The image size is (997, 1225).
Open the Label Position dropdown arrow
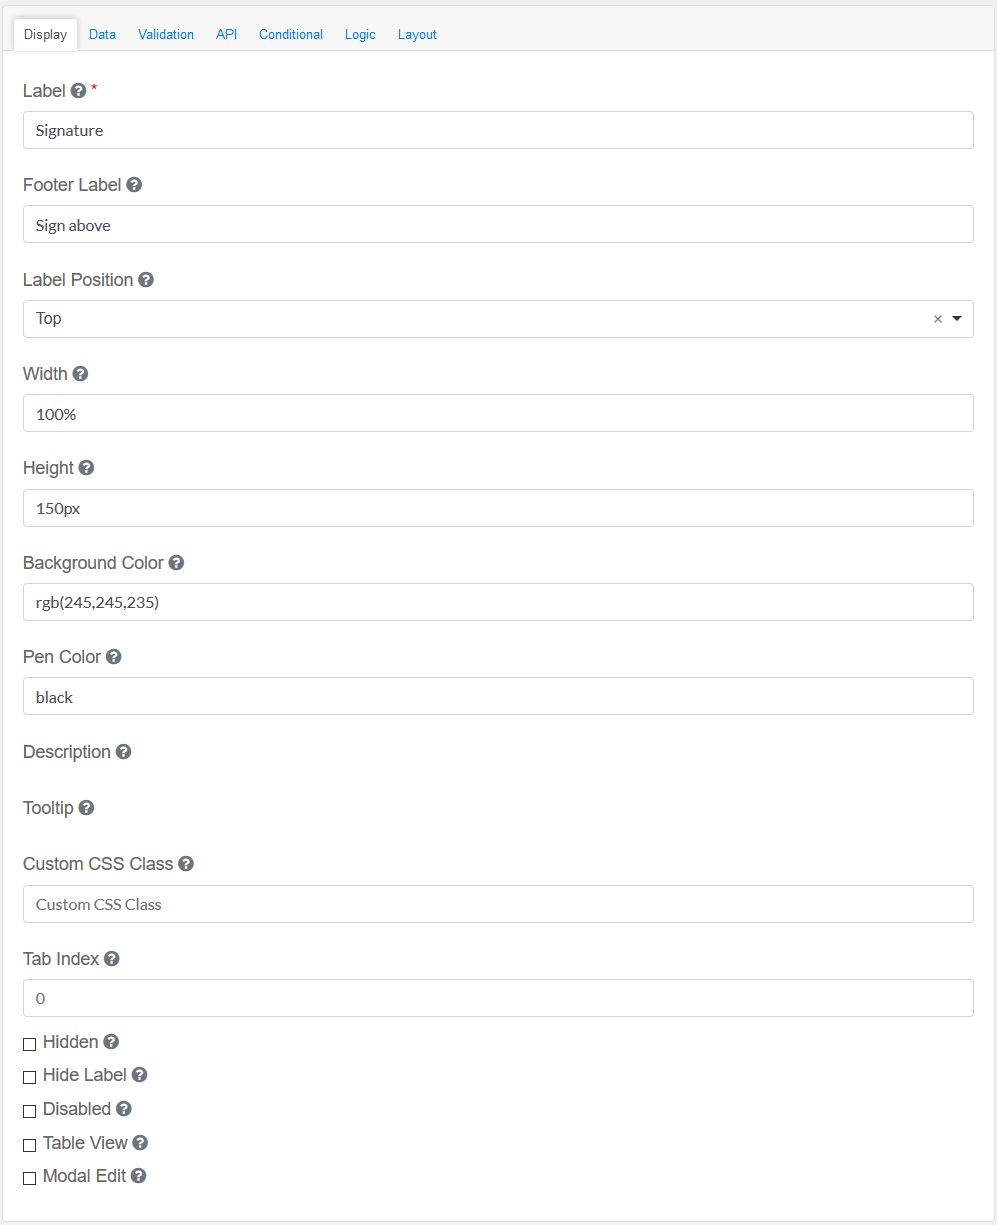[x=957, y=319]
